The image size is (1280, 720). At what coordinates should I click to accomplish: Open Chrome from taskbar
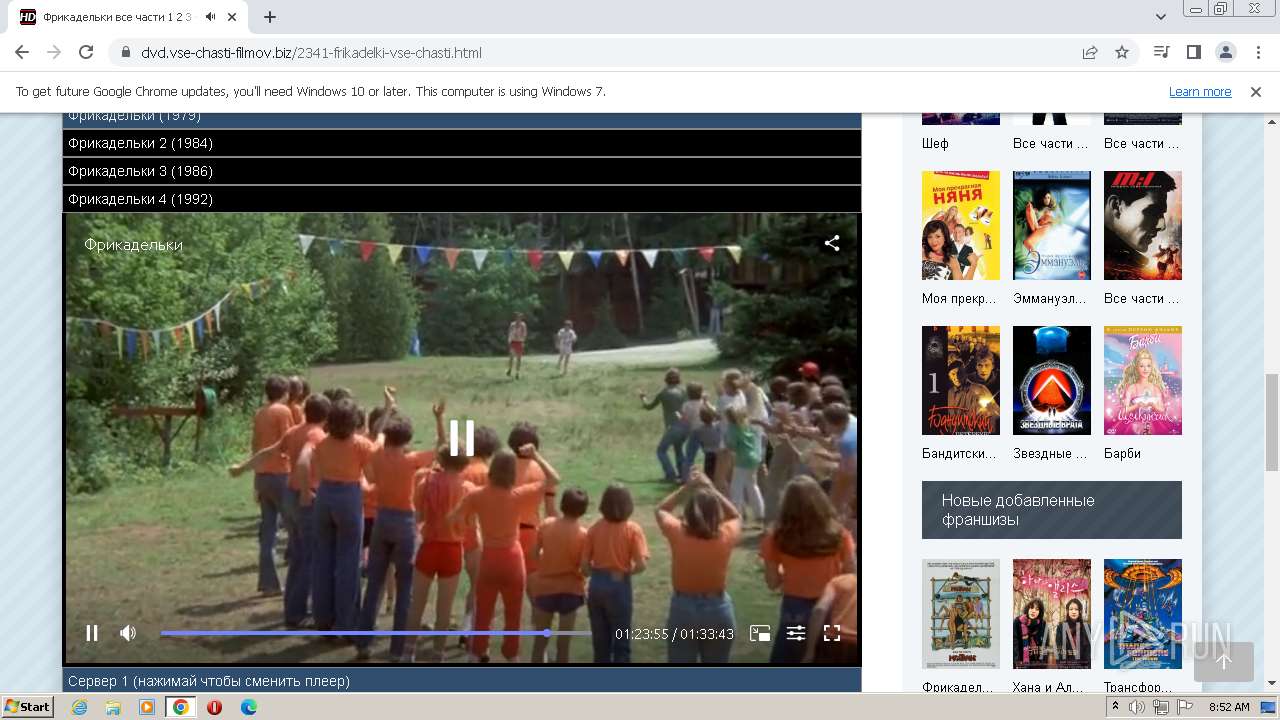tap(181, 707)
